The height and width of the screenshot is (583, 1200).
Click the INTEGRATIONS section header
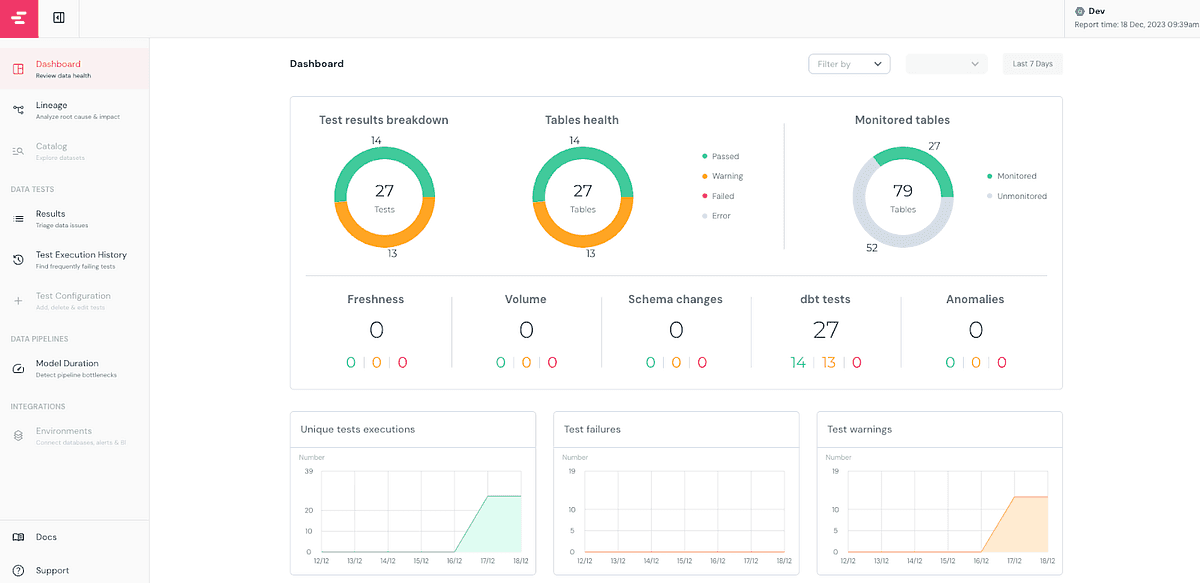click(38, 407)
